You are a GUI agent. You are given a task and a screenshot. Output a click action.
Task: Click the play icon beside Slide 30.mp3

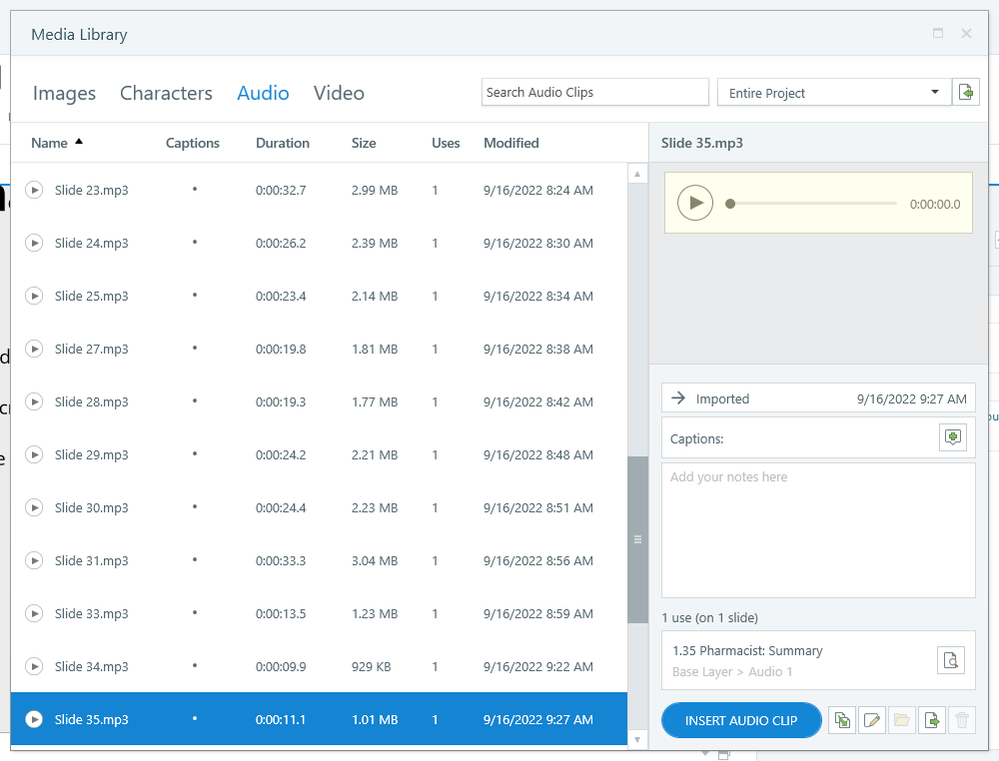coord(34,508)
